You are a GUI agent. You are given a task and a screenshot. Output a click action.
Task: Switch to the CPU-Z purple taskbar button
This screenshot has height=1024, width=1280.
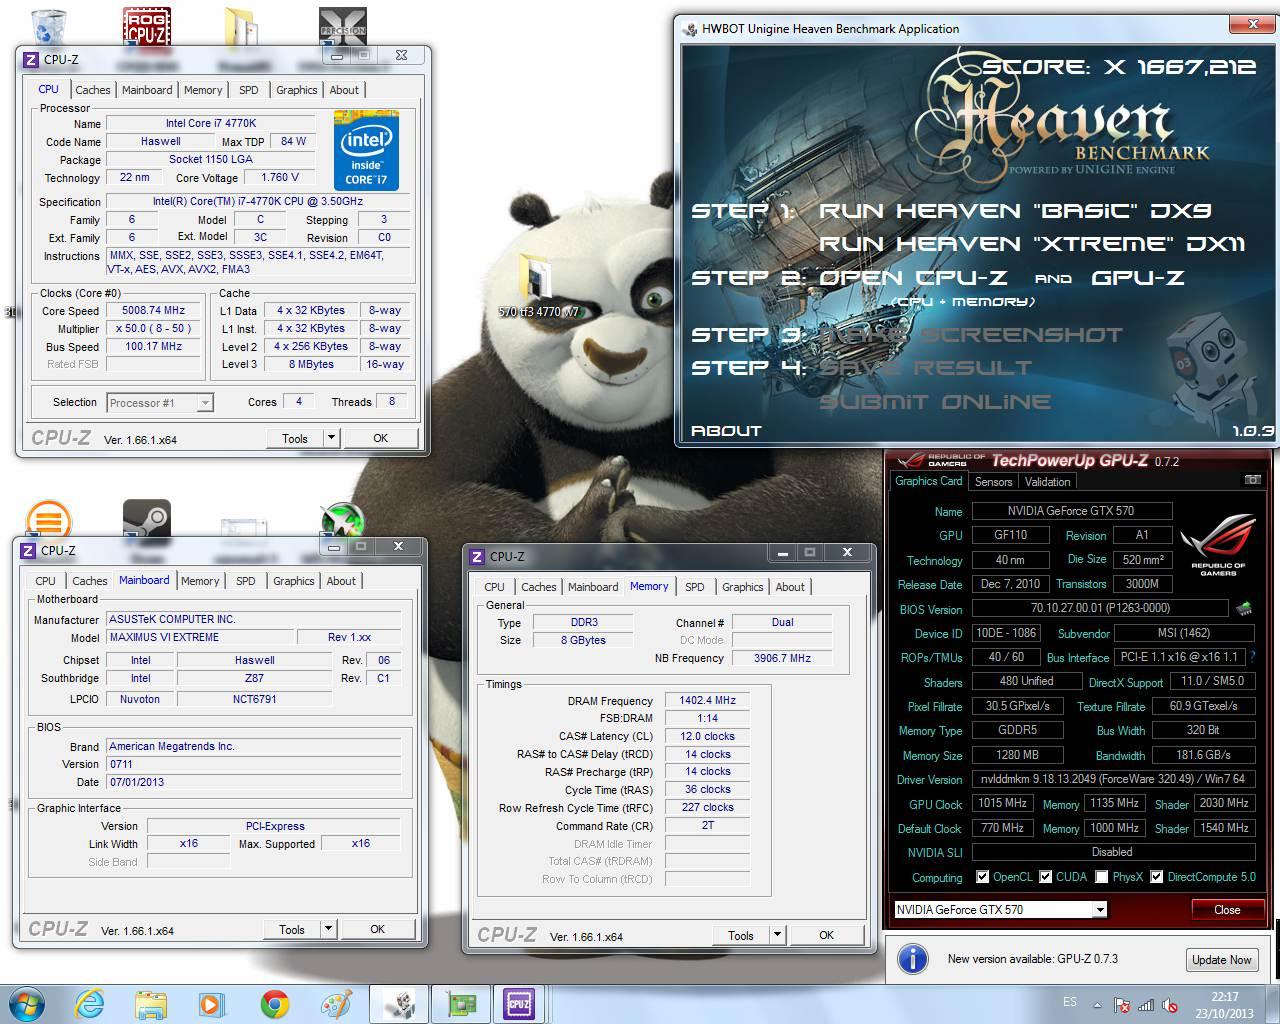[519, 1004]
